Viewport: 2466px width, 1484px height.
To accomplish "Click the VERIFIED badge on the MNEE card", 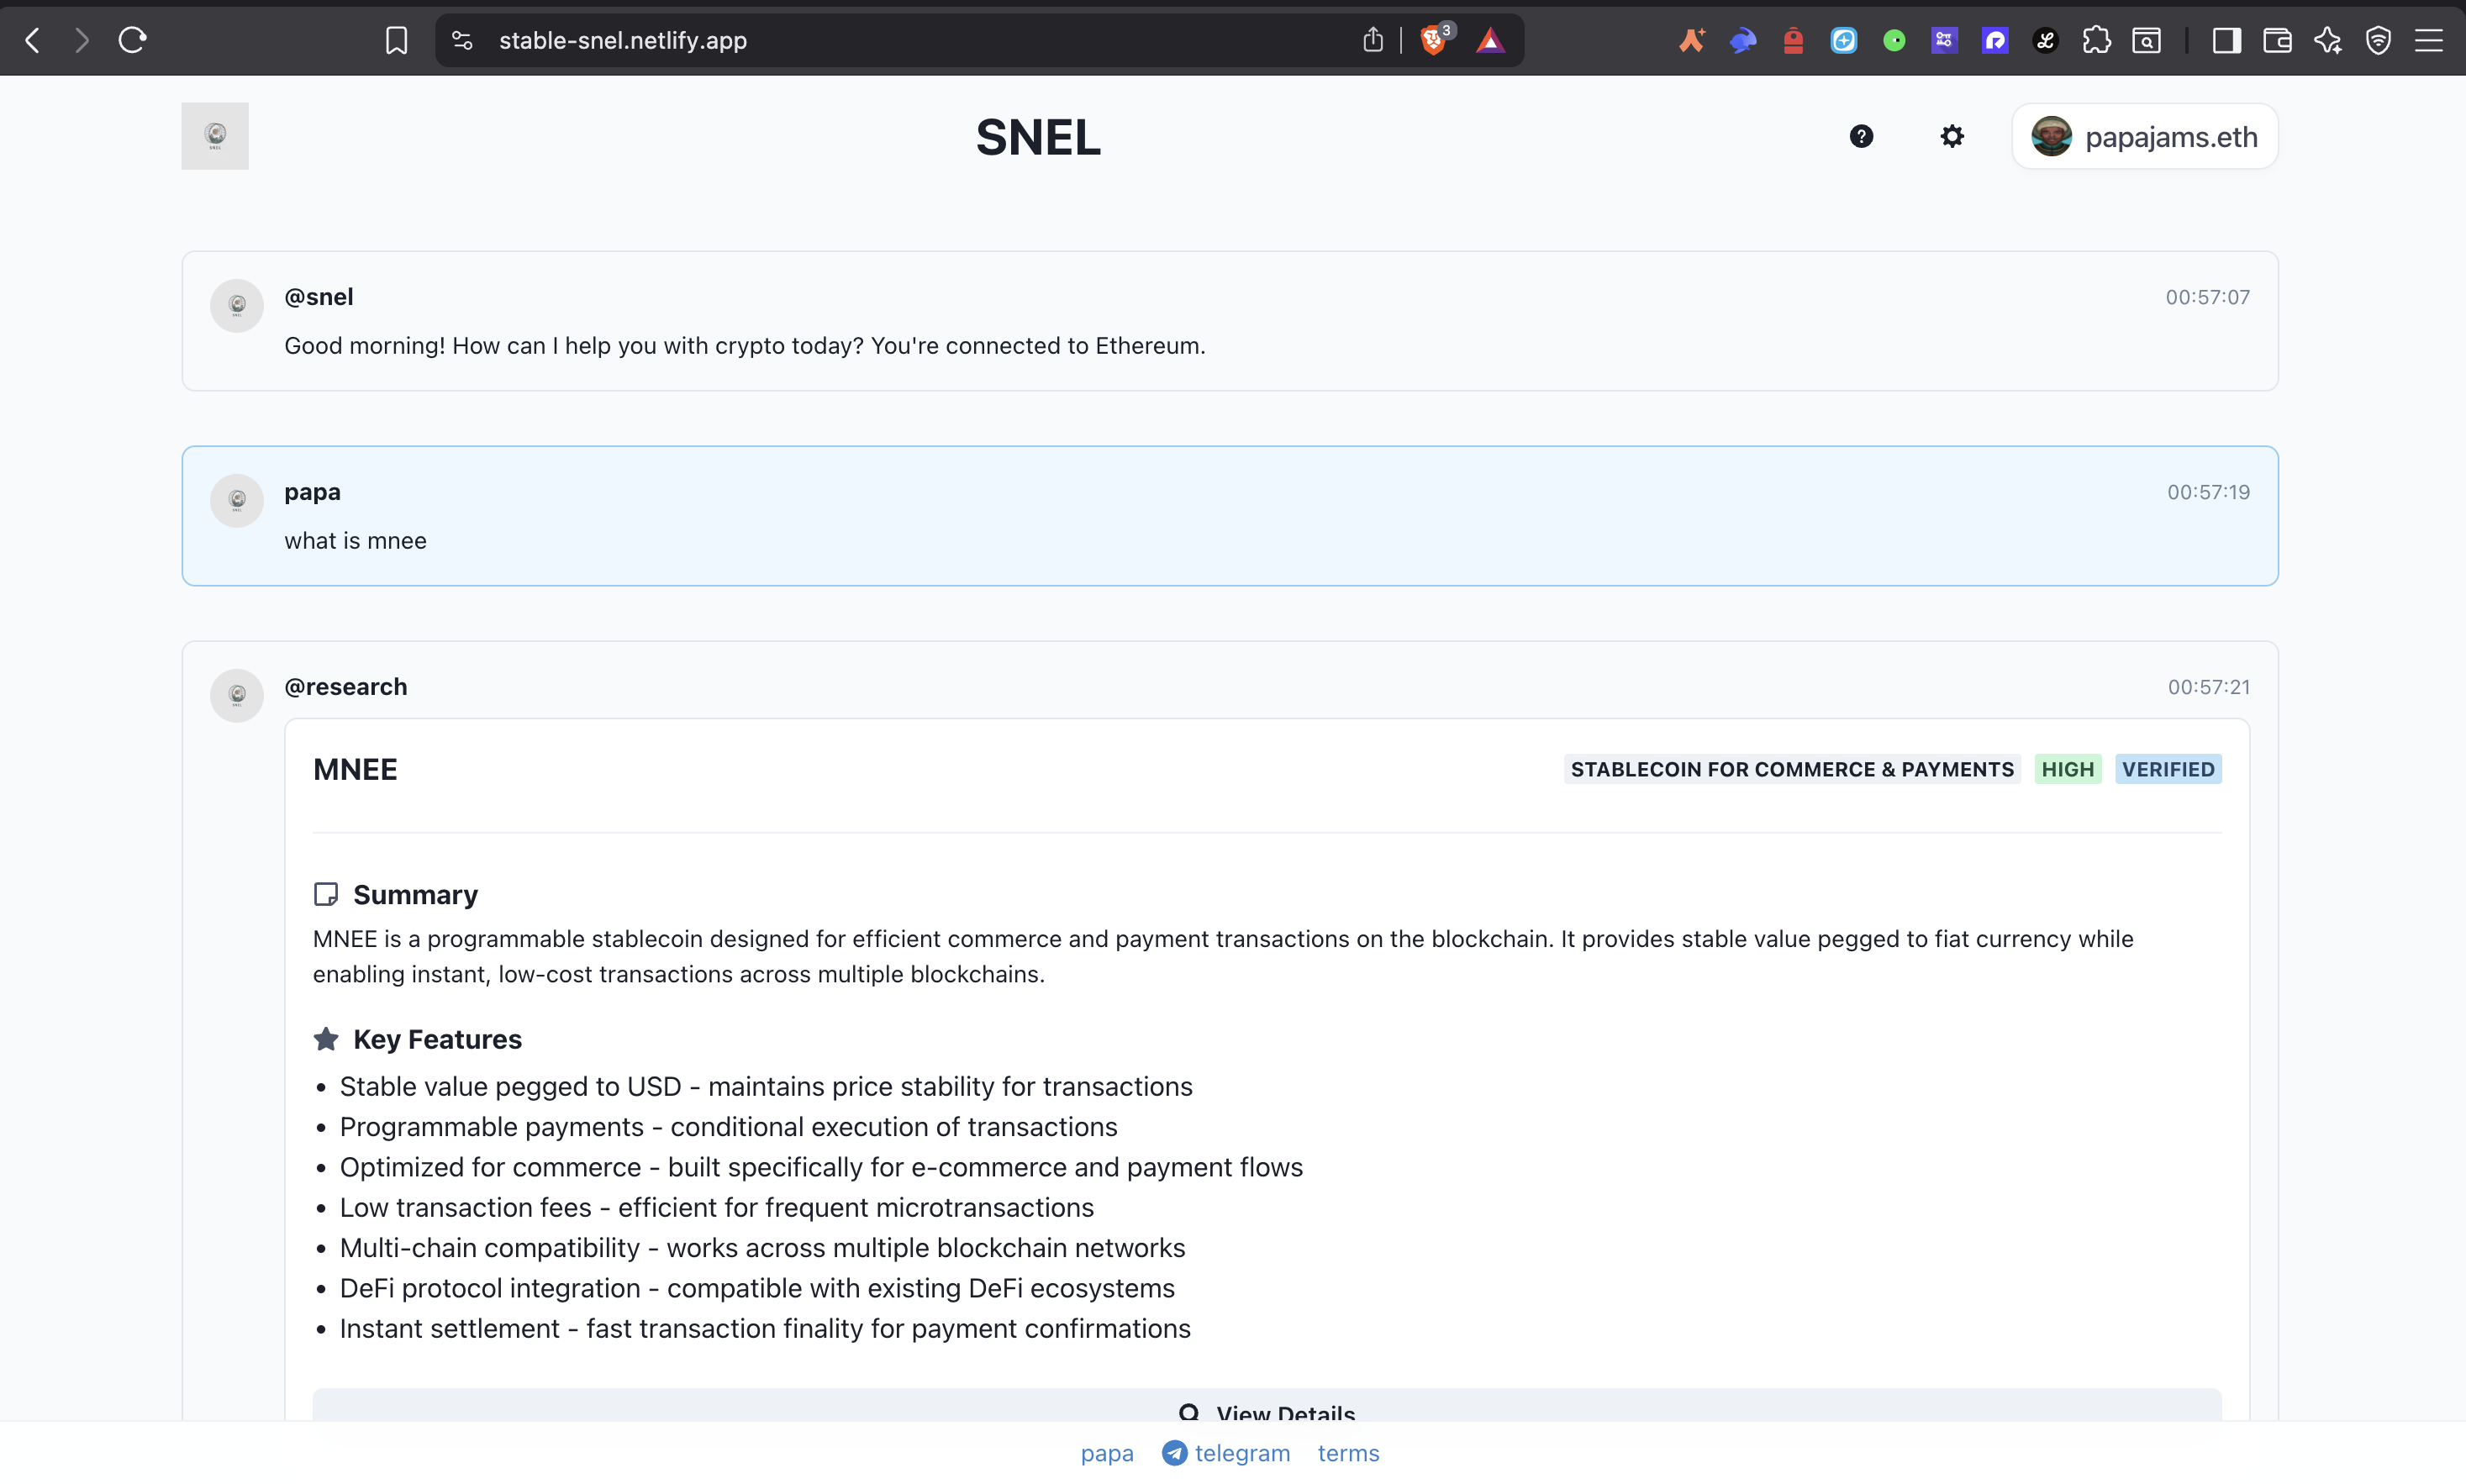I will (2168, 769).
